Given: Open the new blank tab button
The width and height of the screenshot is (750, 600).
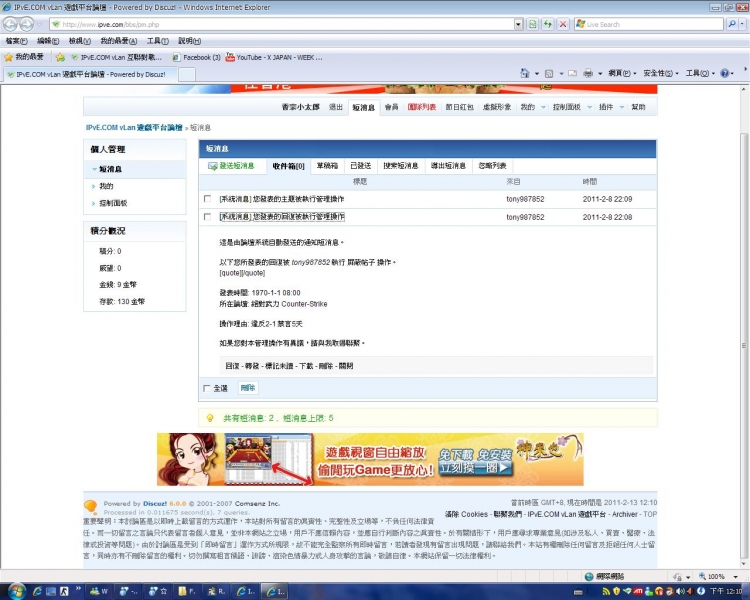Looking at the screenshot, I should point(187,74).
